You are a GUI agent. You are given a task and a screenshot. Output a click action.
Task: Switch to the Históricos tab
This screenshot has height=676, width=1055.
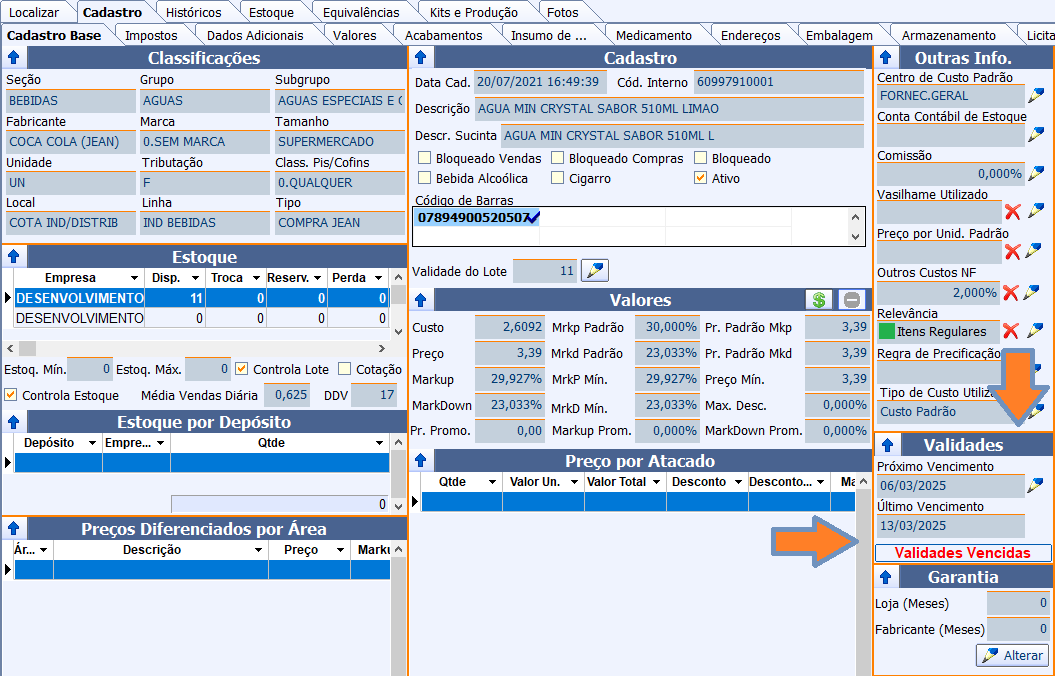coord(193,13)
